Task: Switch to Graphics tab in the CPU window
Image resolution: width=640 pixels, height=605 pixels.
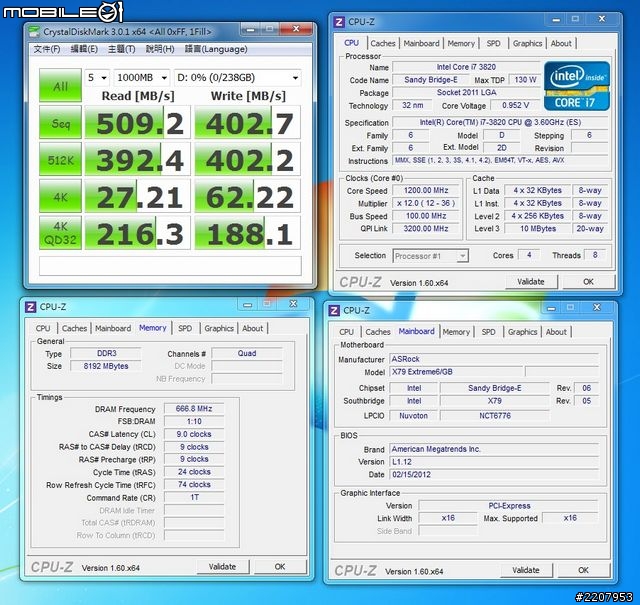Action: (527, 43)
